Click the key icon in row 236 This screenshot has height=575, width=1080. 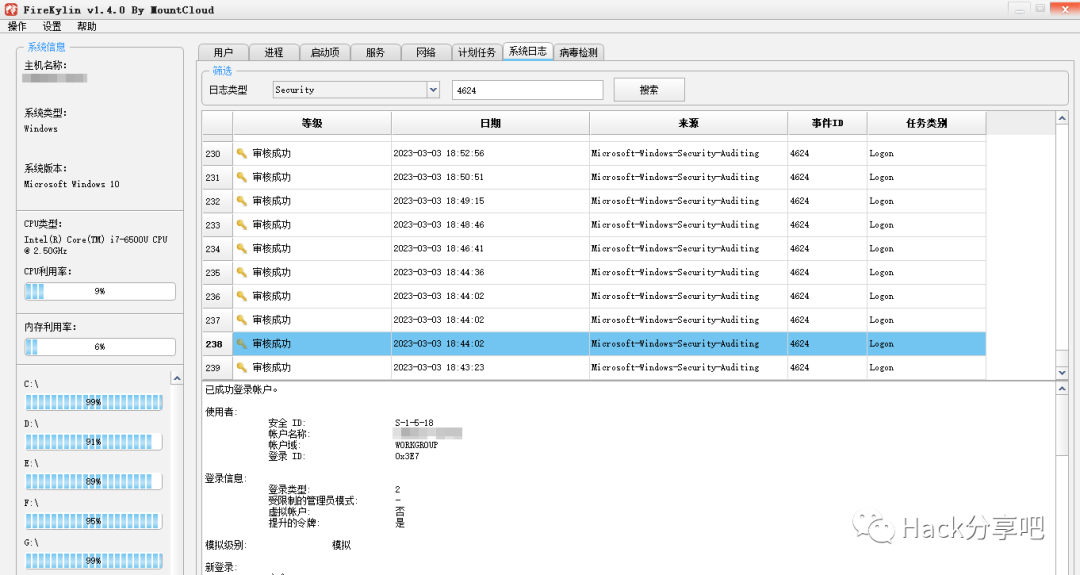242,295
